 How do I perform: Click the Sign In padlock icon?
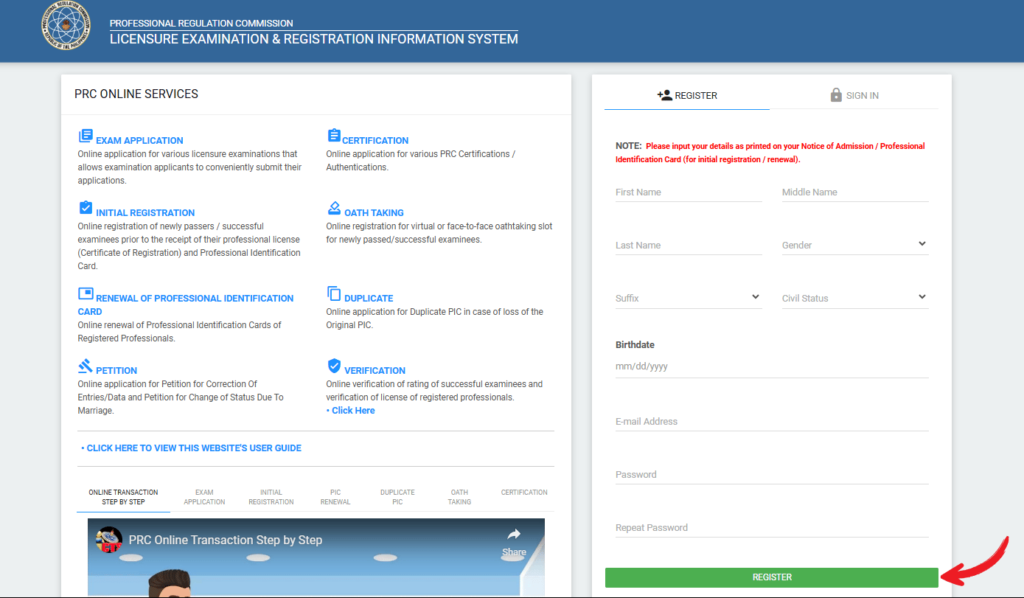(x=836, y=95)
